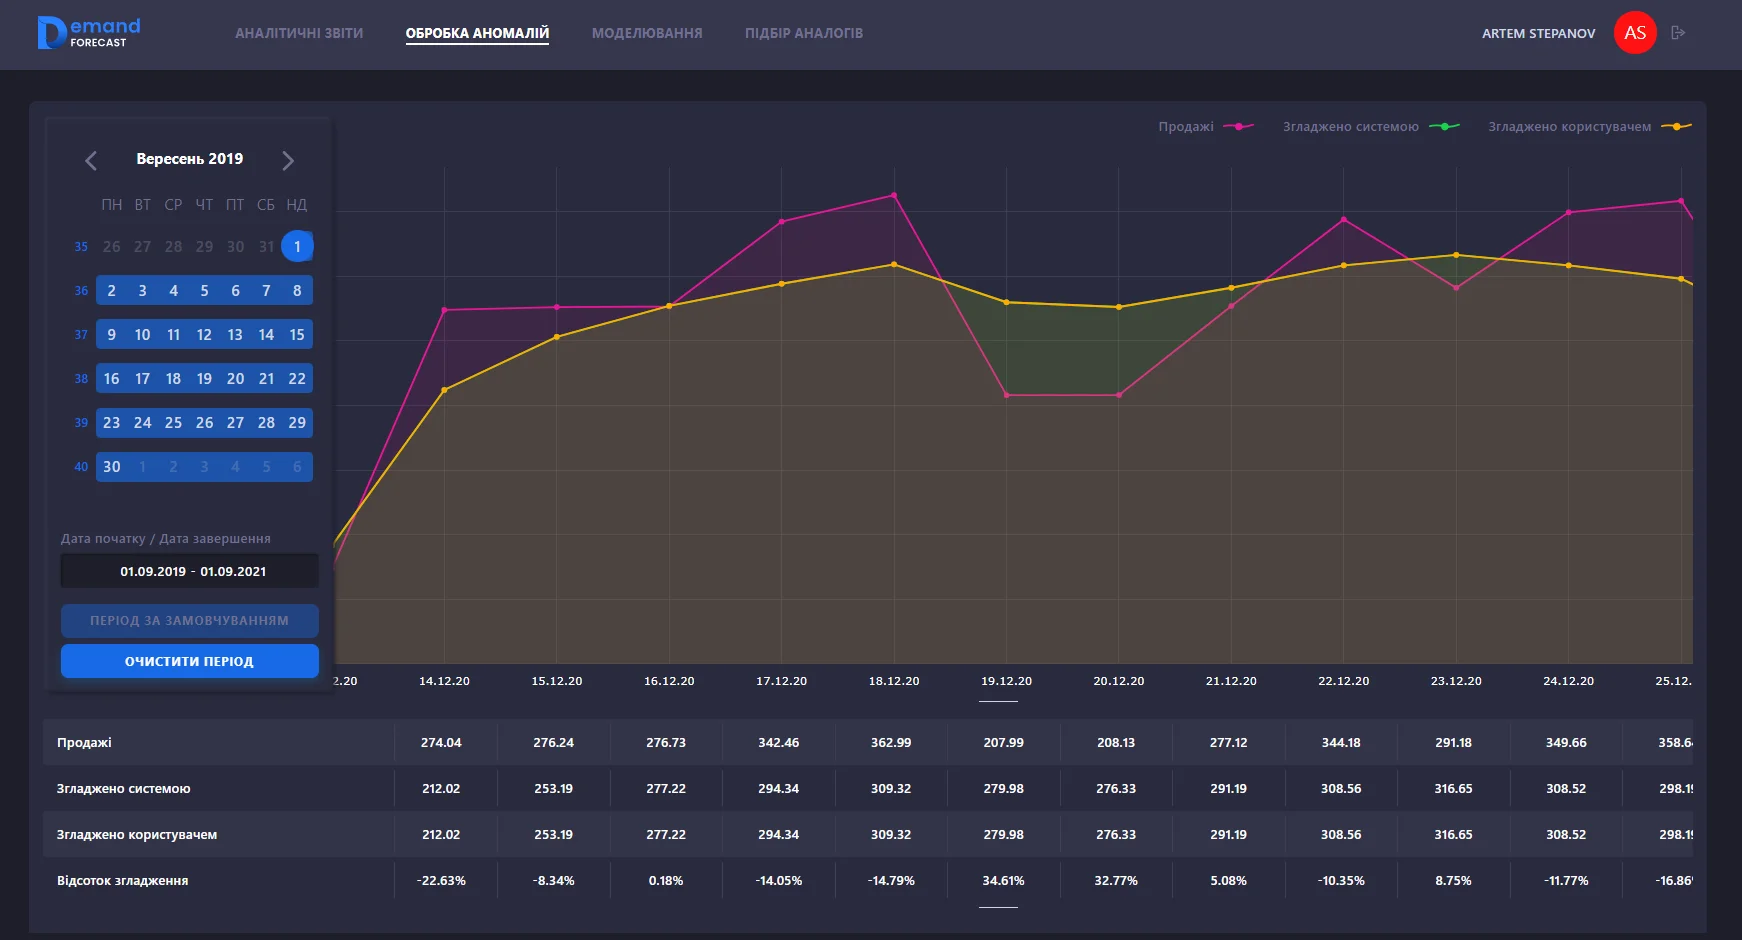This screenshot has width=1742, height=940.
Task: Toggle the Згладжено користувачем legend series
Action: 1588,127
